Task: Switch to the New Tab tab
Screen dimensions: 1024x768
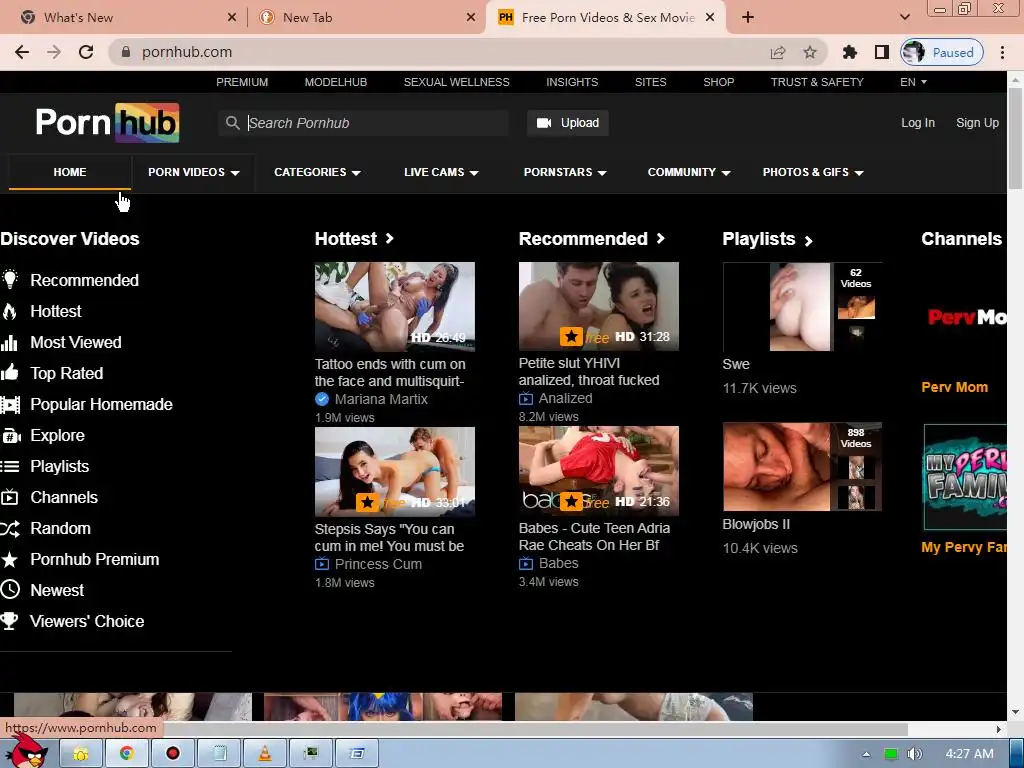Action: [367, 18]
